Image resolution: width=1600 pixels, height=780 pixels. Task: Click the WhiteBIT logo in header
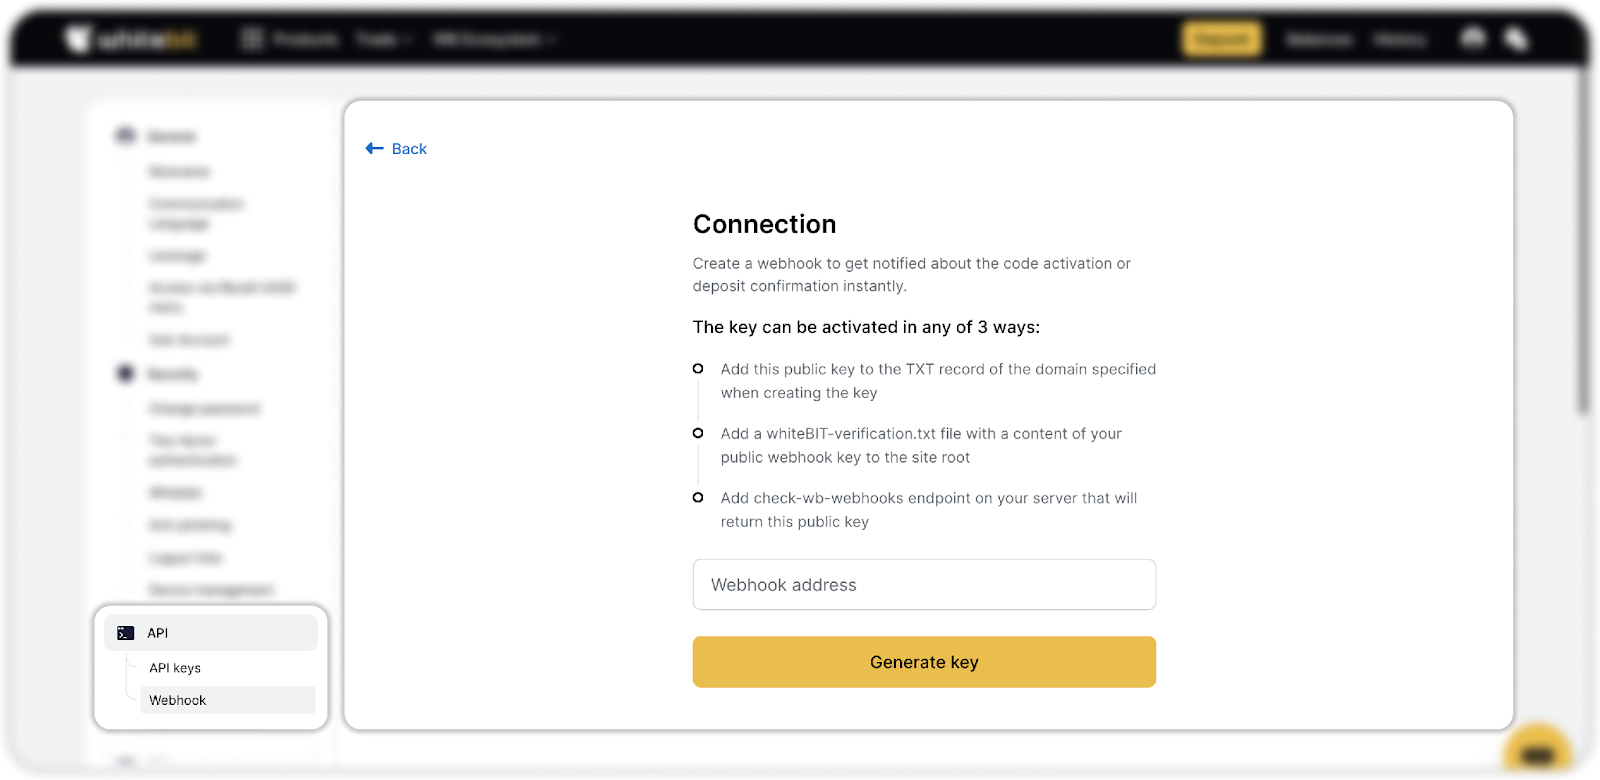(131, 40)
